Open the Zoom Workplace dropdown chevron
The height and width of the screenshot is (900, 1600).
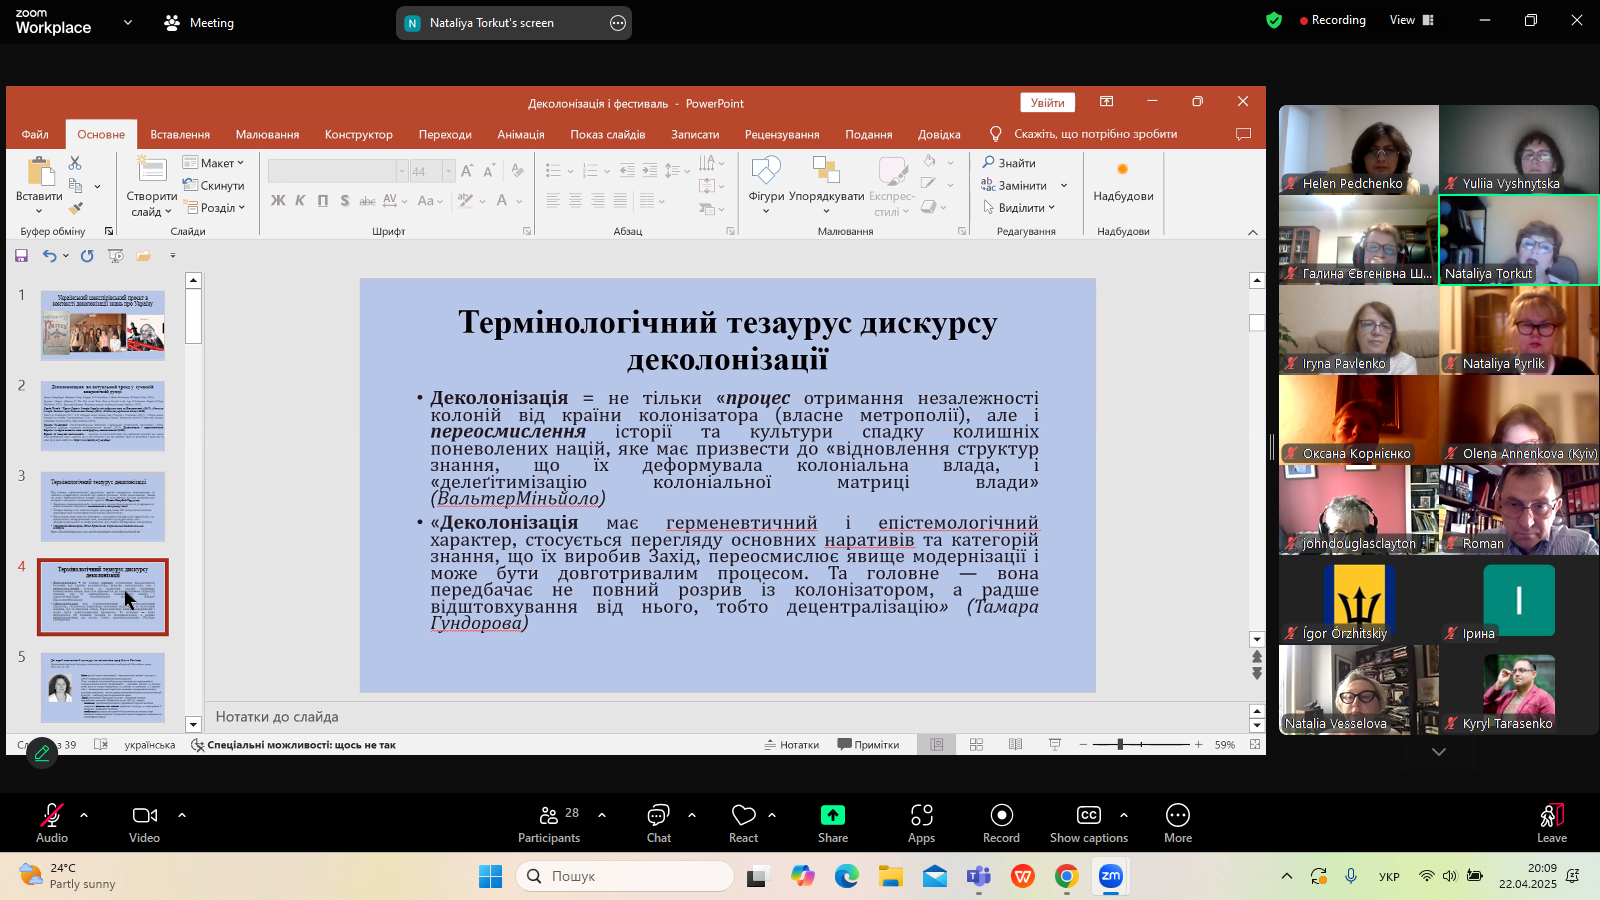(127, 22)
